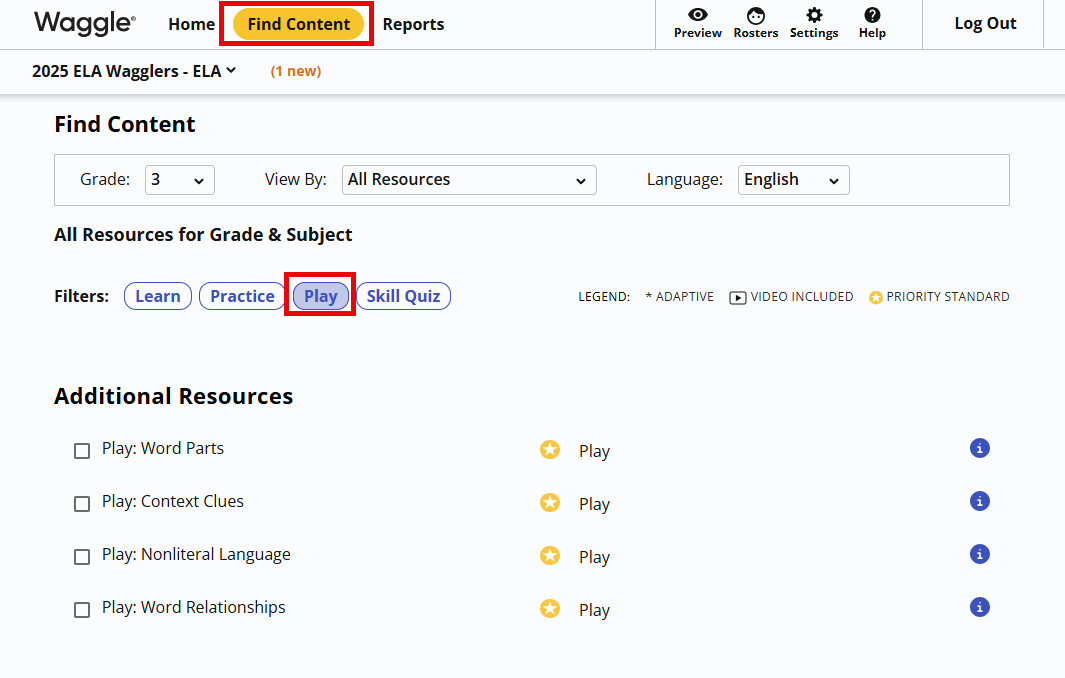Viewport: 1065px width, 678px height.
Task: Check the Play: Nonliteral Language checkbox
Action: pyautogui.click(x=82, y=557)
